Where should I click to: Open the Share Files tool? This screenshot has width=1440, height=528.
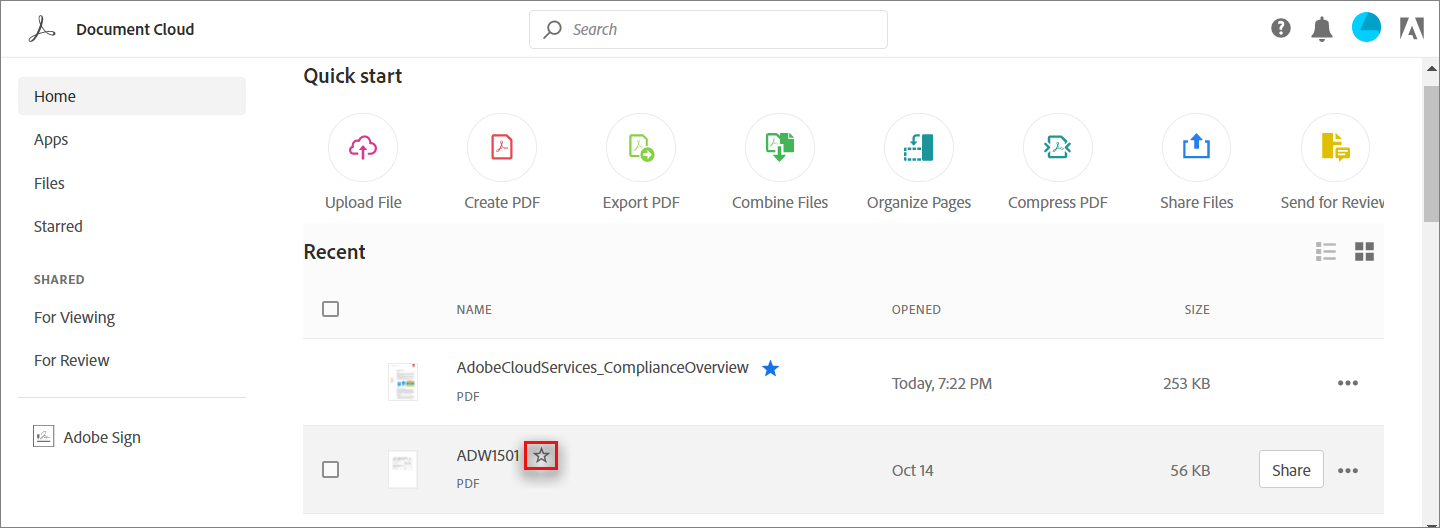pos(1197,149)
